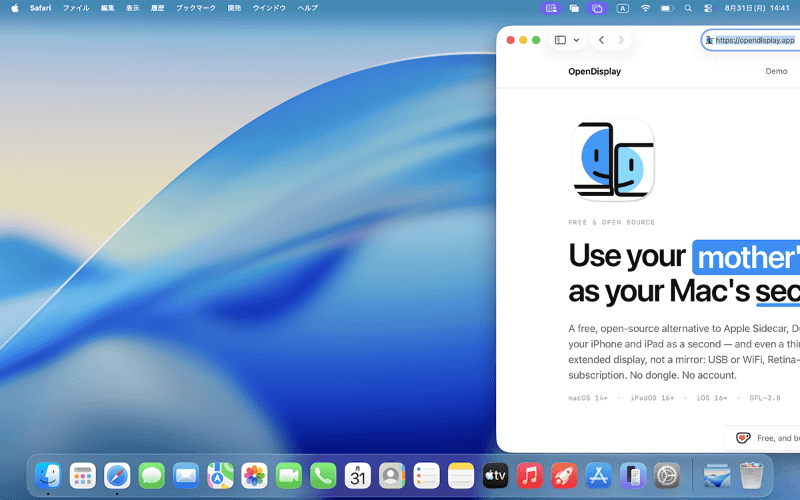Open the 編集 menu
The height and width of the screenshot is (500, 800).
point(108,8)
